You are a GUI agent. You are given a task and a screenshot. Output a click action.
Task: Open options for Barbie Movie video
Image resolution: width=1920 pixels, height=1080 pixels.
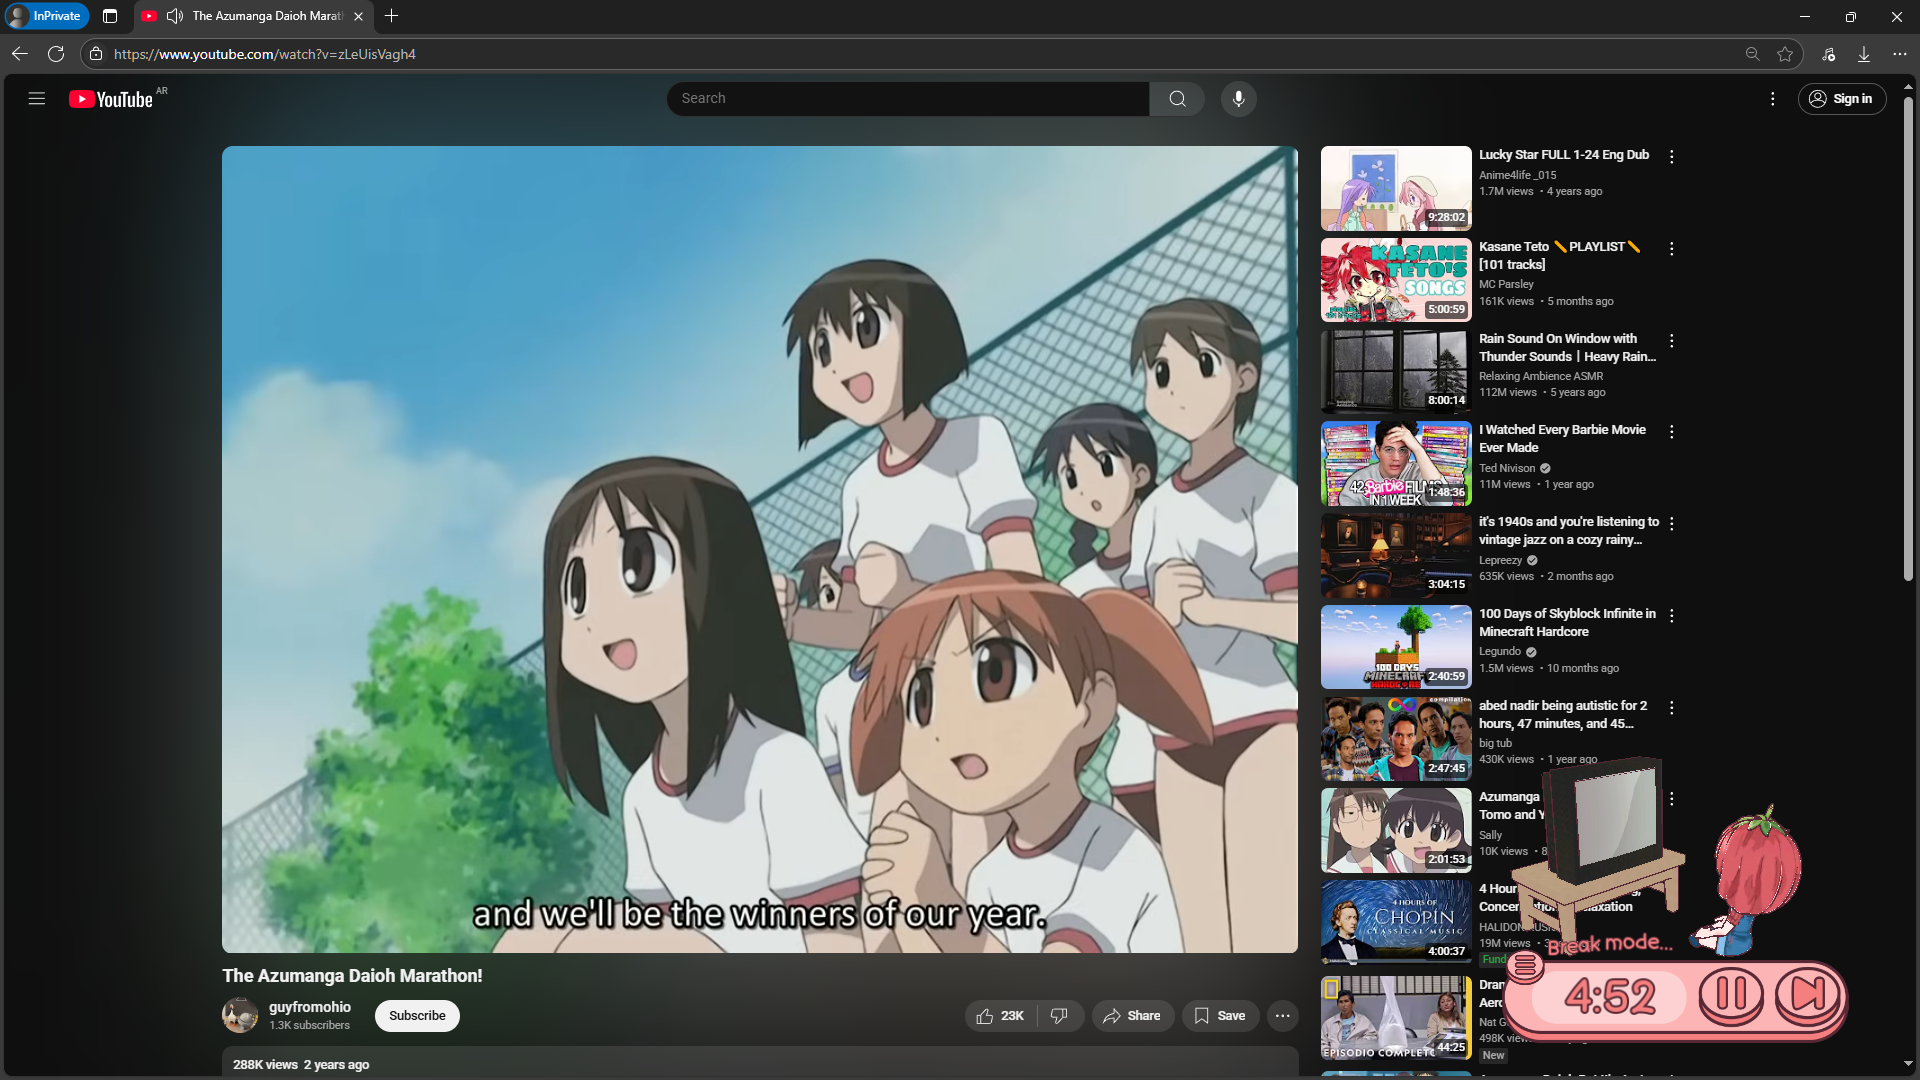pyautogui.click(x=1671, y=432)
